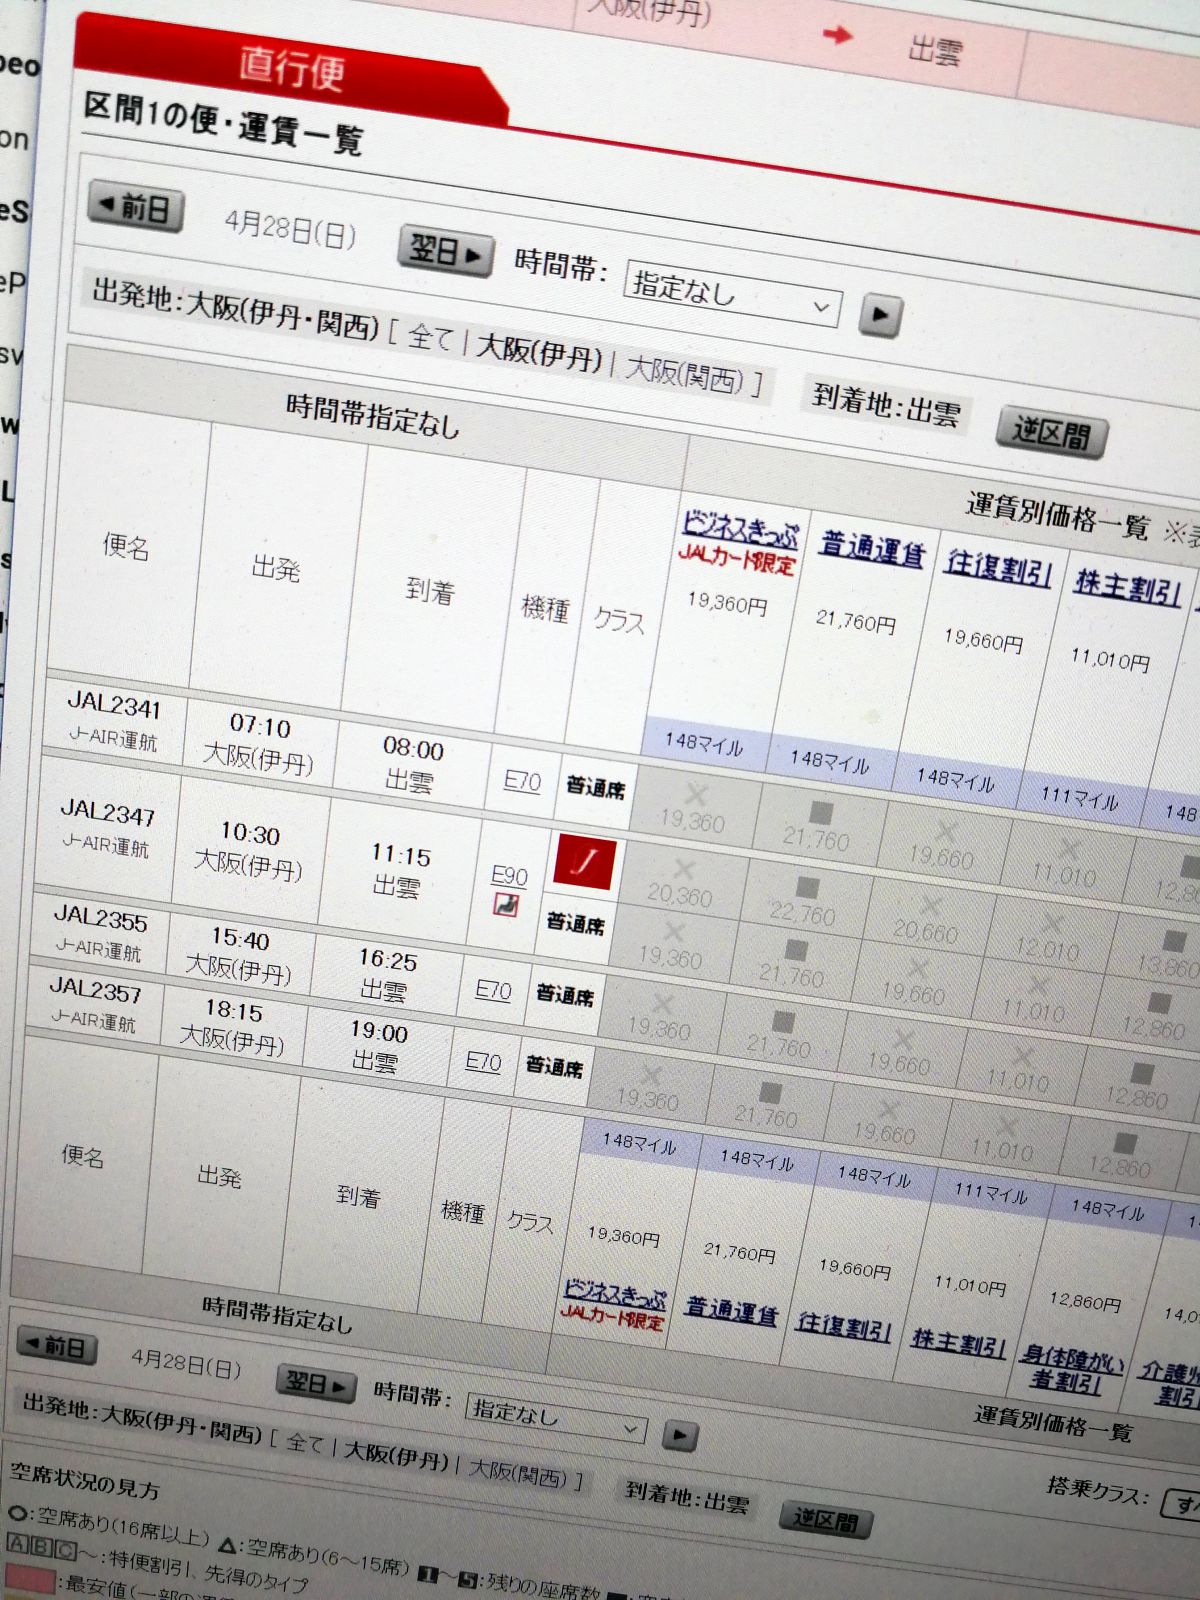
Task: Click the arrow go button beside the lower 時間帯 dropdown
Action: (679, 1436)
